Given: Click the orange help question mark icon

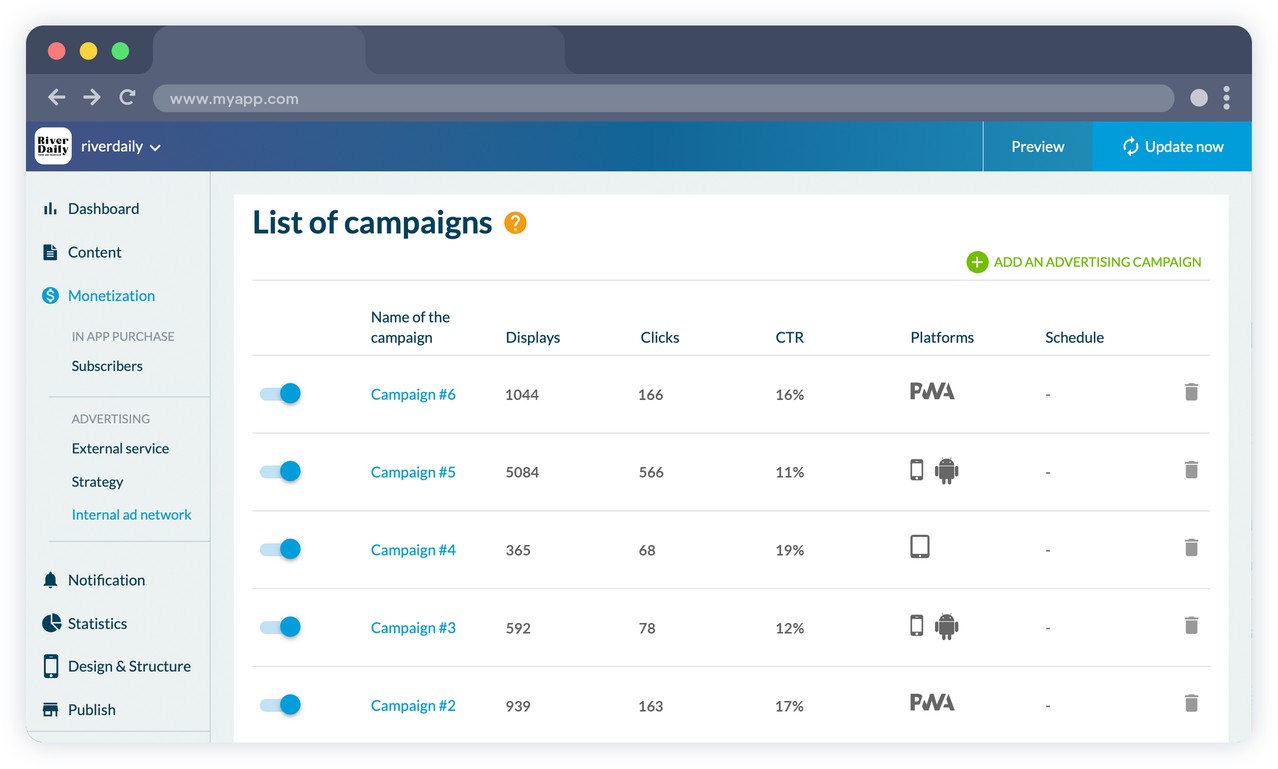Looking at the screenshot, I should [x=515, y=223].
